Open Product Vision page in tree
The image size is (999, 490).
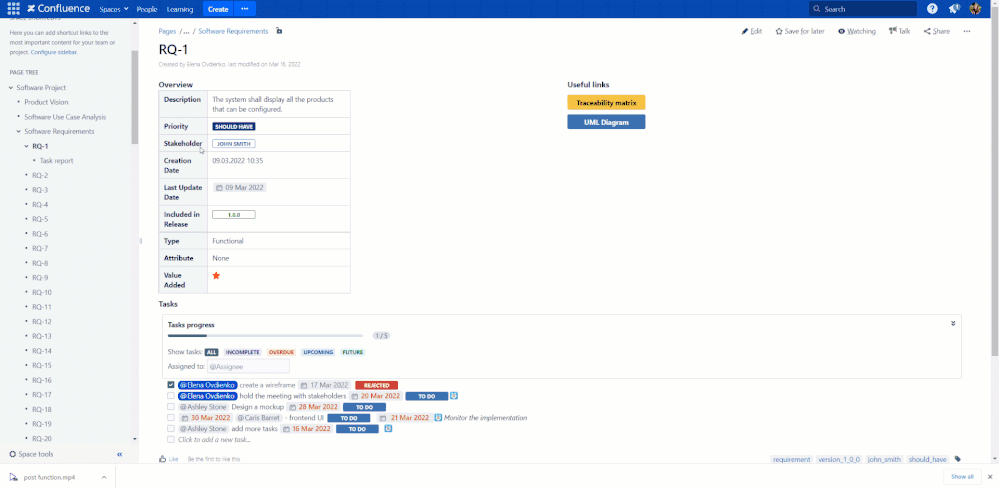coord(47,102)
